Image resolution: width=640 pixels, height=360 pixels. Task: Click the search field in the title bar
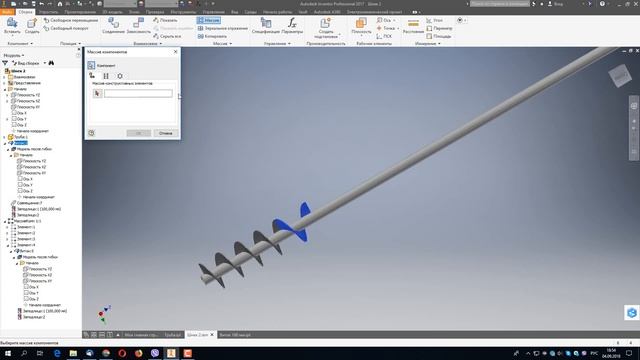(x=500, y=4)
